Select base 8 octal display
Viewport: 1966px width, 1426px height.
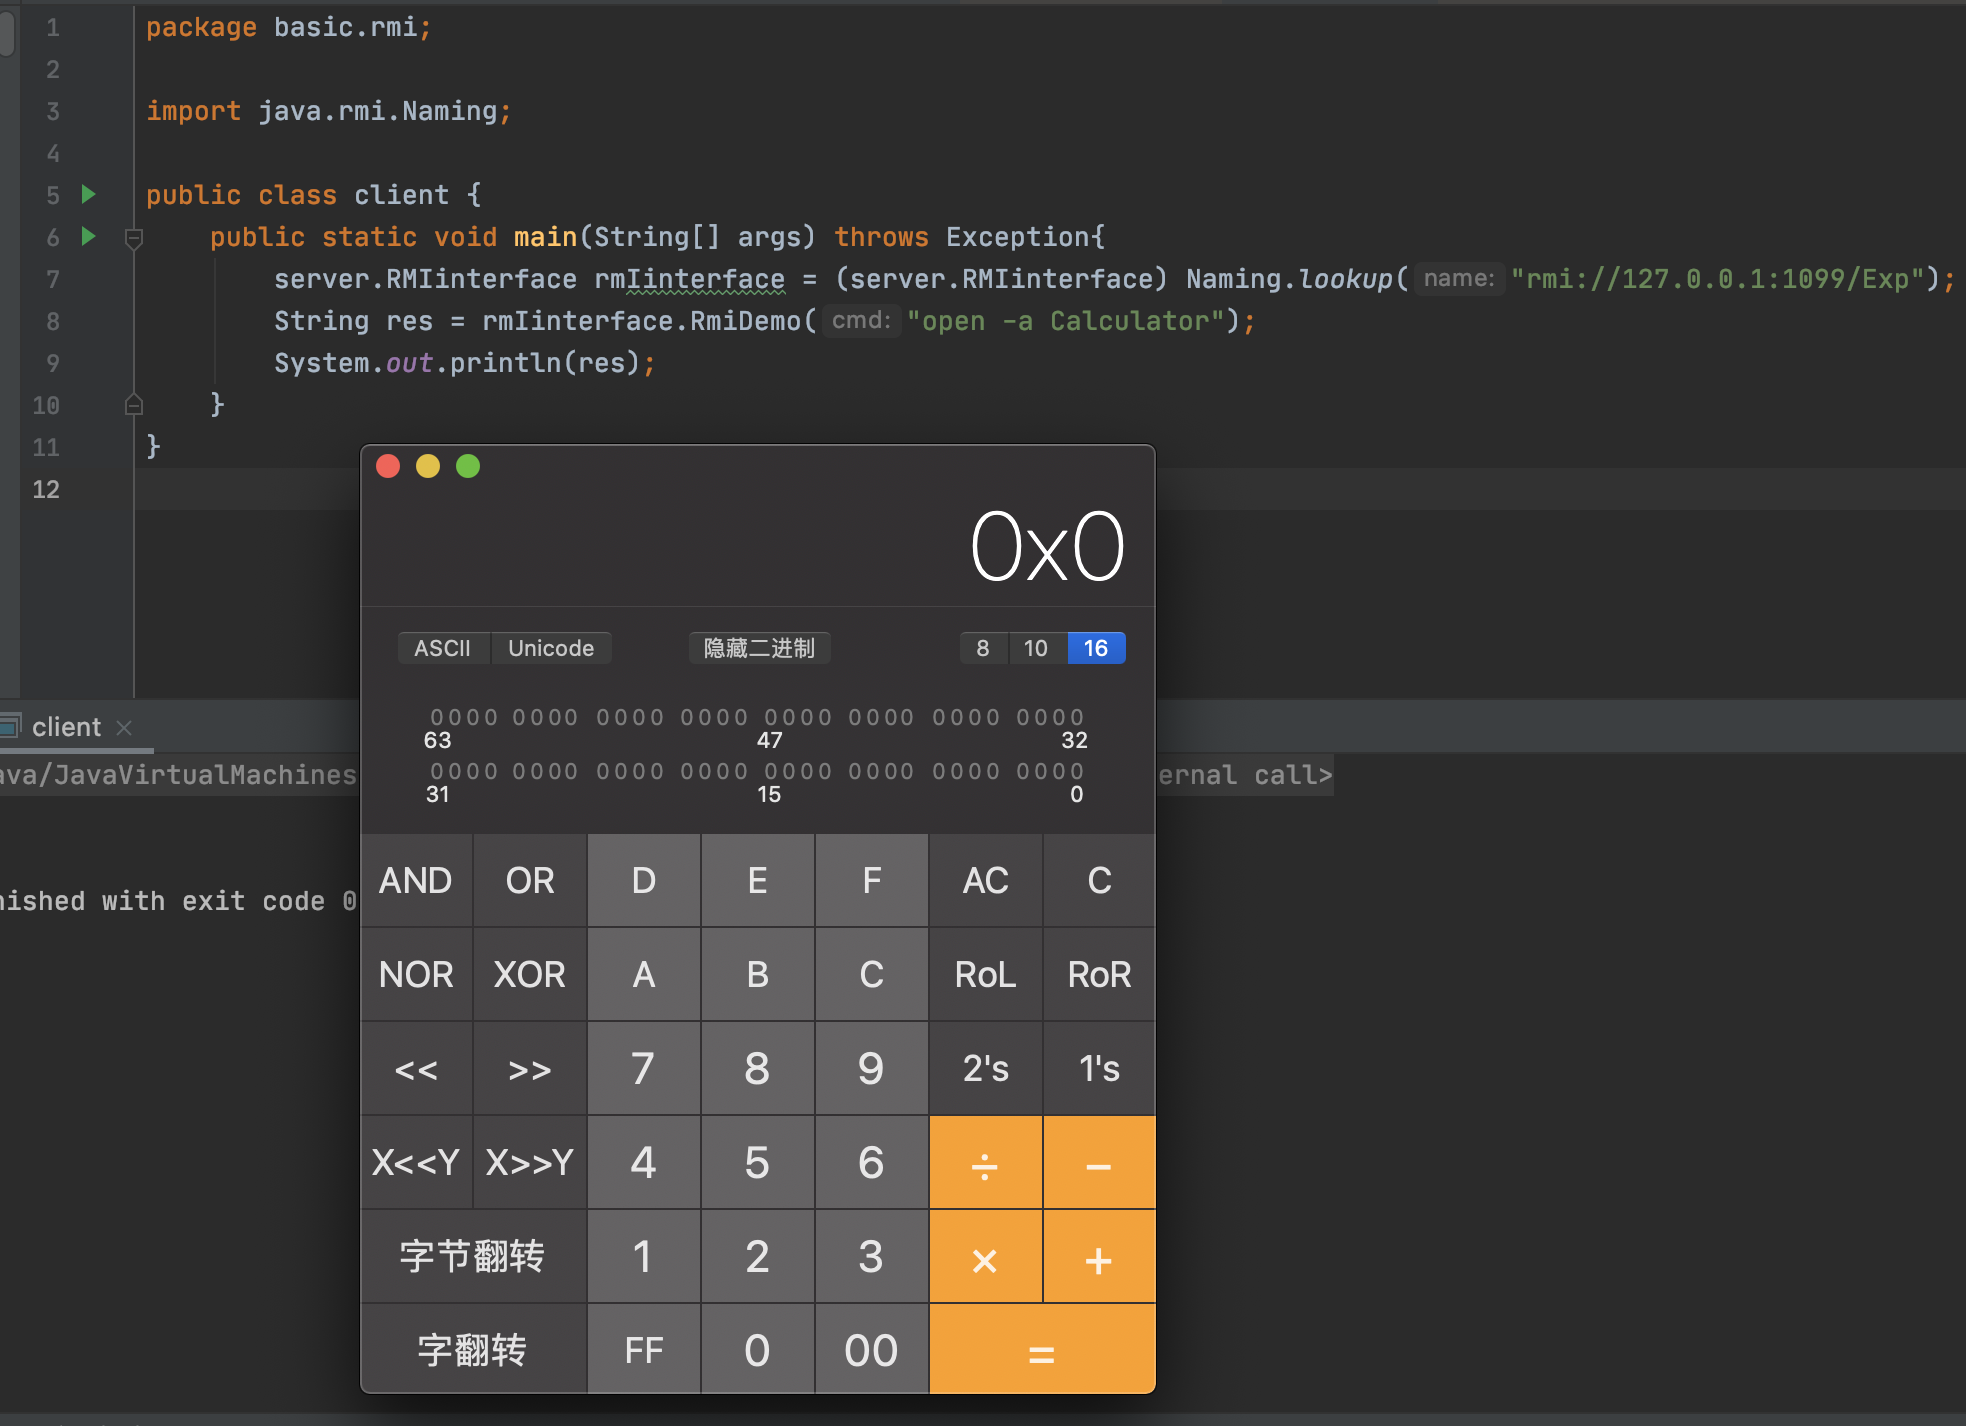983,648
